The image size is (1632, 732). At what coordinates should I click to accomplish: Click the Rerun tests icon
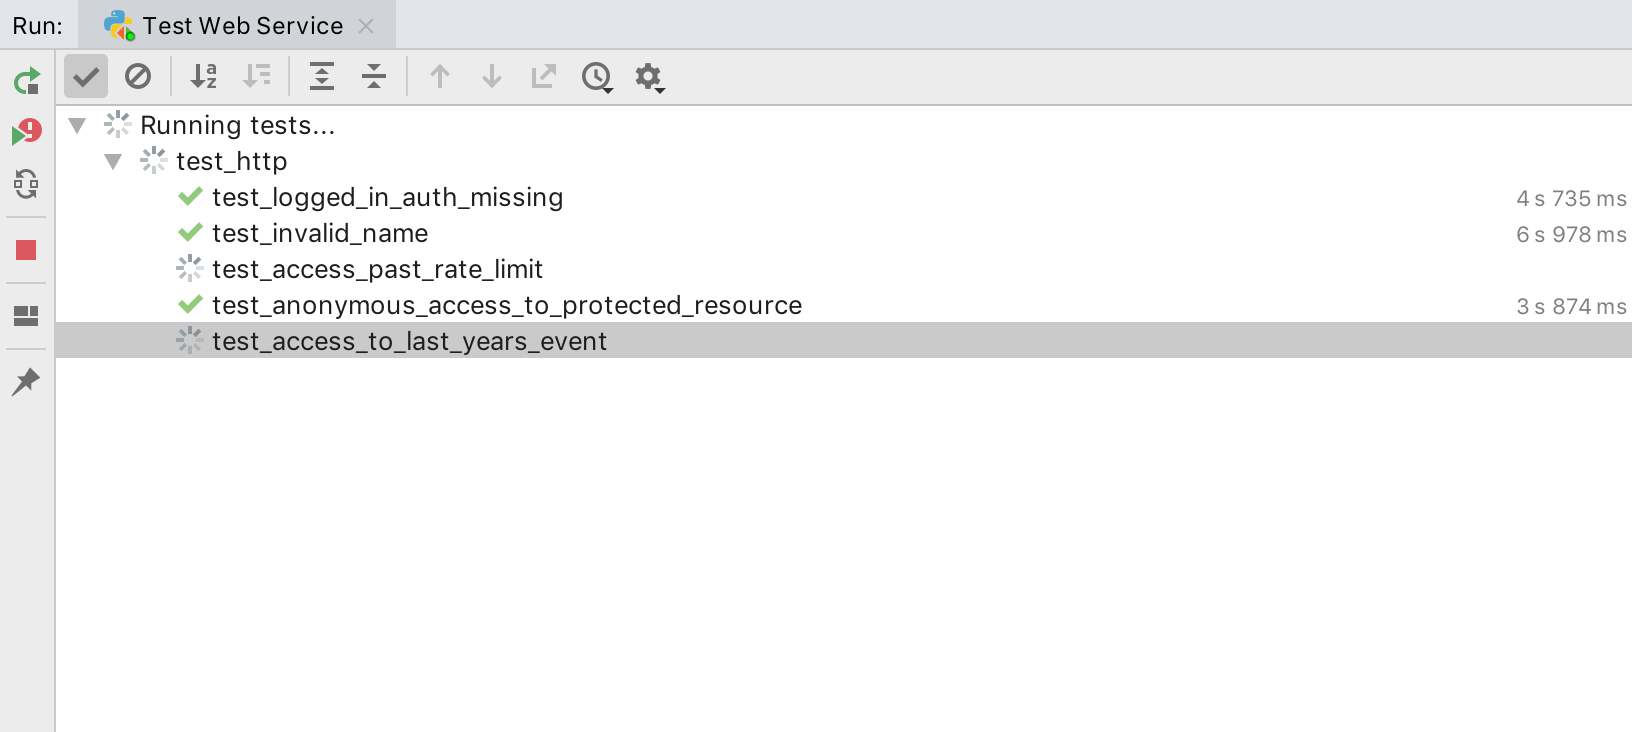point(27,80)
